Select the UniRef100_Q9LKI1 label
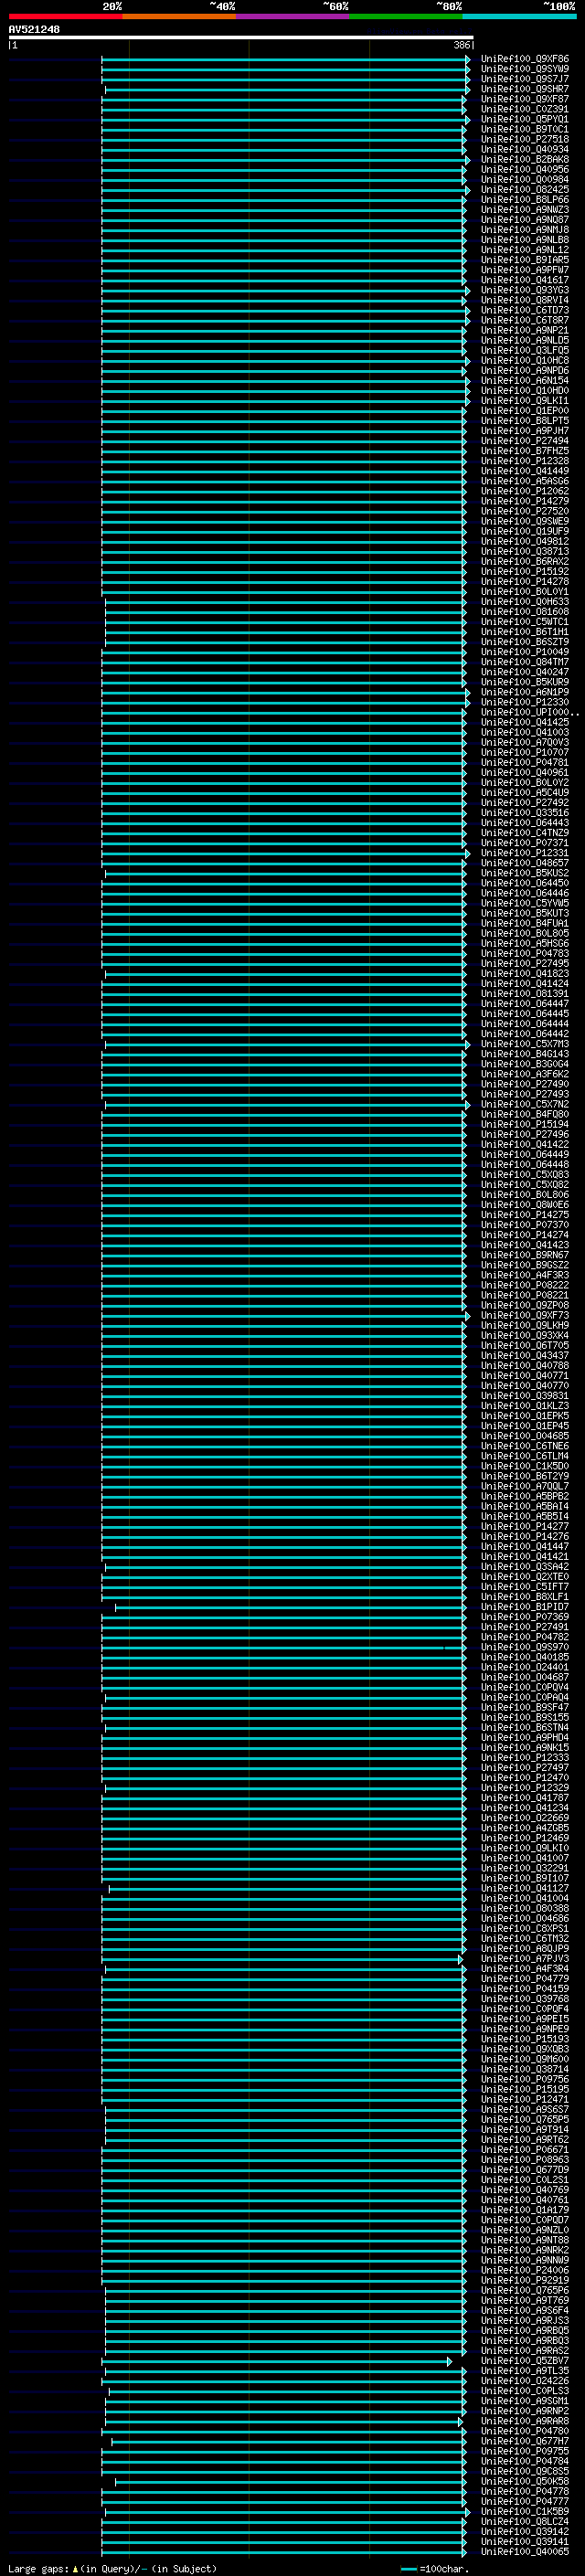The width and height of the screenshot is (585, 2576). 524,401
